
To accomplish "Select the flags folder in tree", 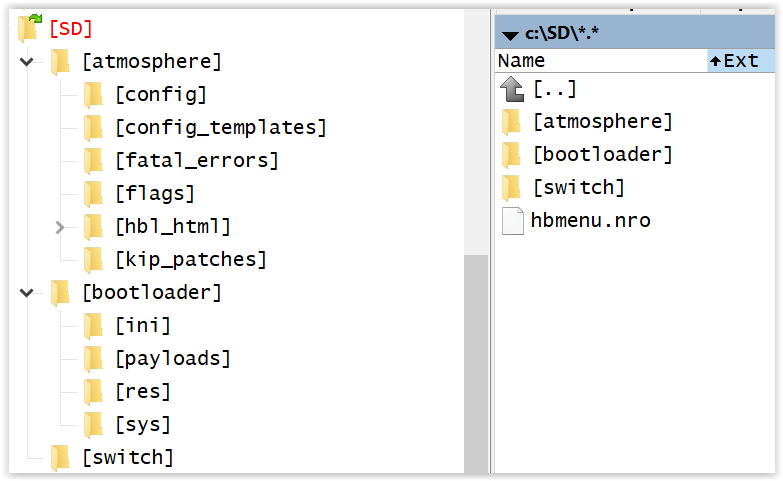I will [x=155, y=194].
